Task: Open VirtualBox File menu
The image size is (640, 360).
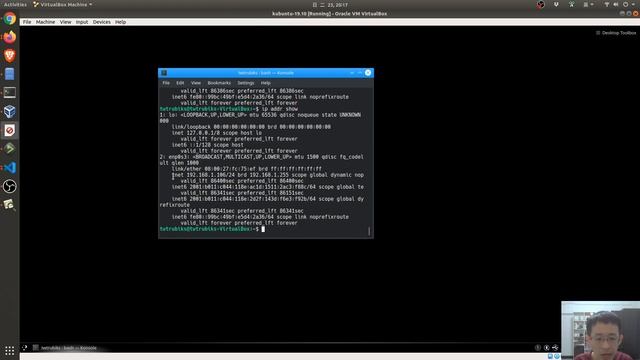Action: (x=27, y=22)
